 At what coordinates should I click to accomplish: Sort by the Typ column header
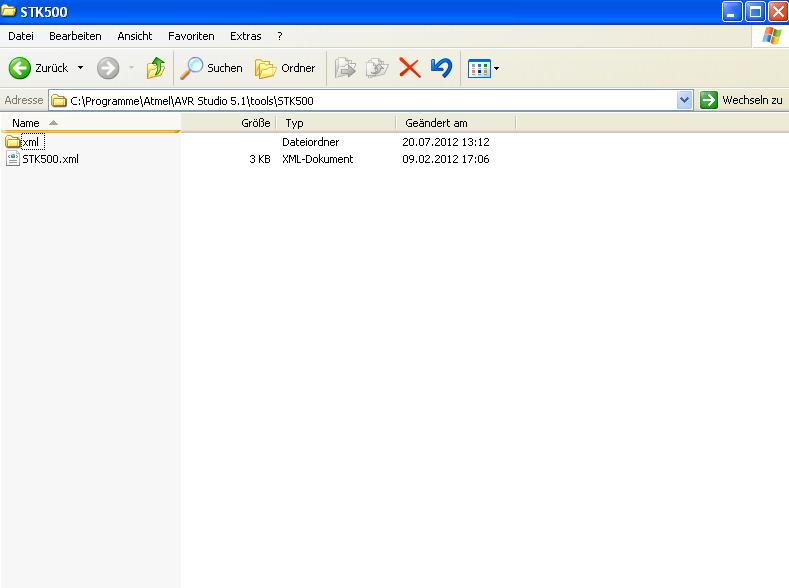pos(336,123)
